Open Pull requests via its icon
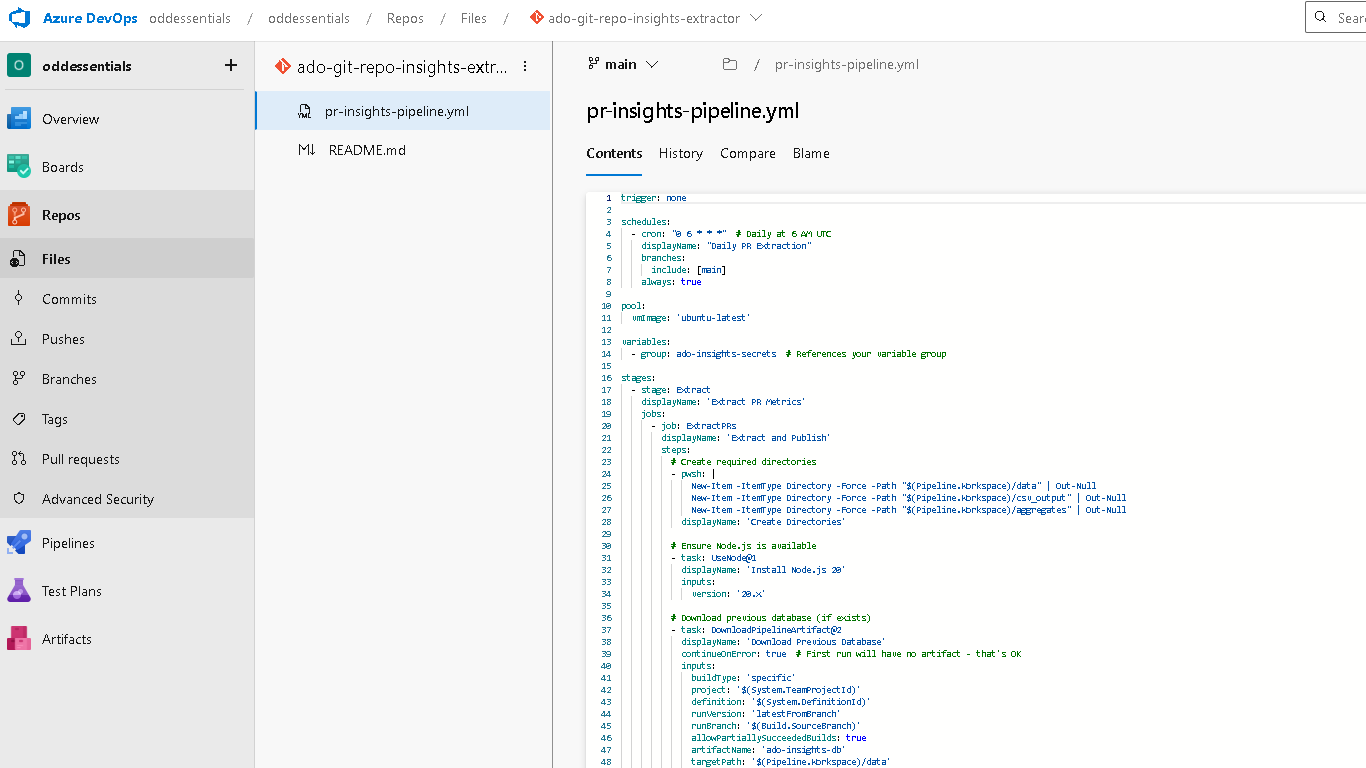 (18, 459)
